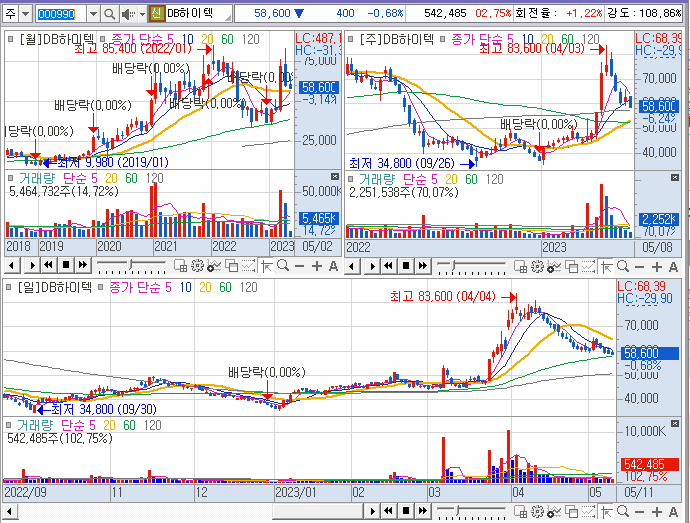Screen dimensions: 690x523
Task: Open chart settings gear on monthly chart toolbar
Action: pos(197,266)
